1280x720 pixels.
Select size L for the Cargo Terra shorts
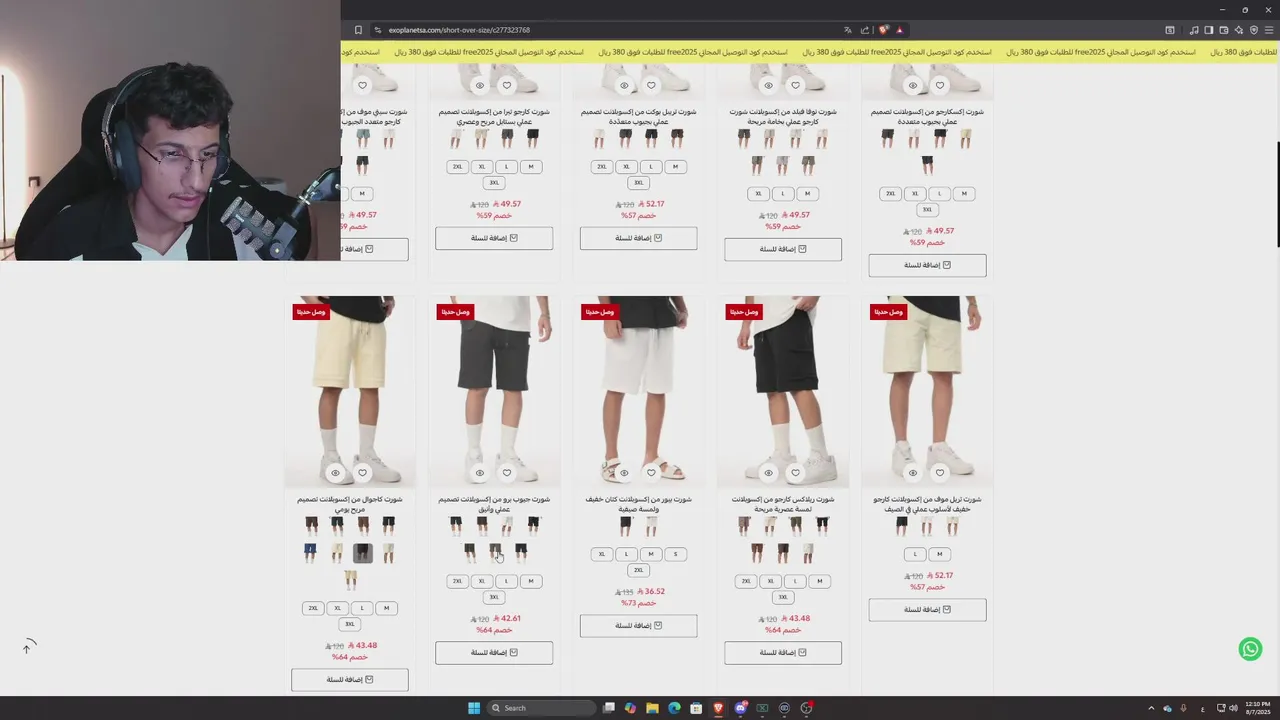(x=506, y=167)
